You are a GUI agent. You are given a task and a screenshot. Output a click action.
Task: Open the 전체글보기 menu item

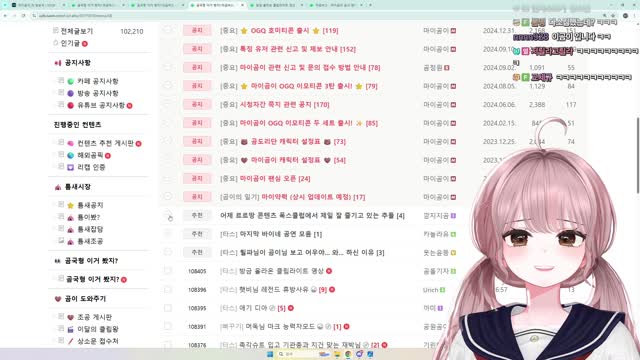[77, 31]
